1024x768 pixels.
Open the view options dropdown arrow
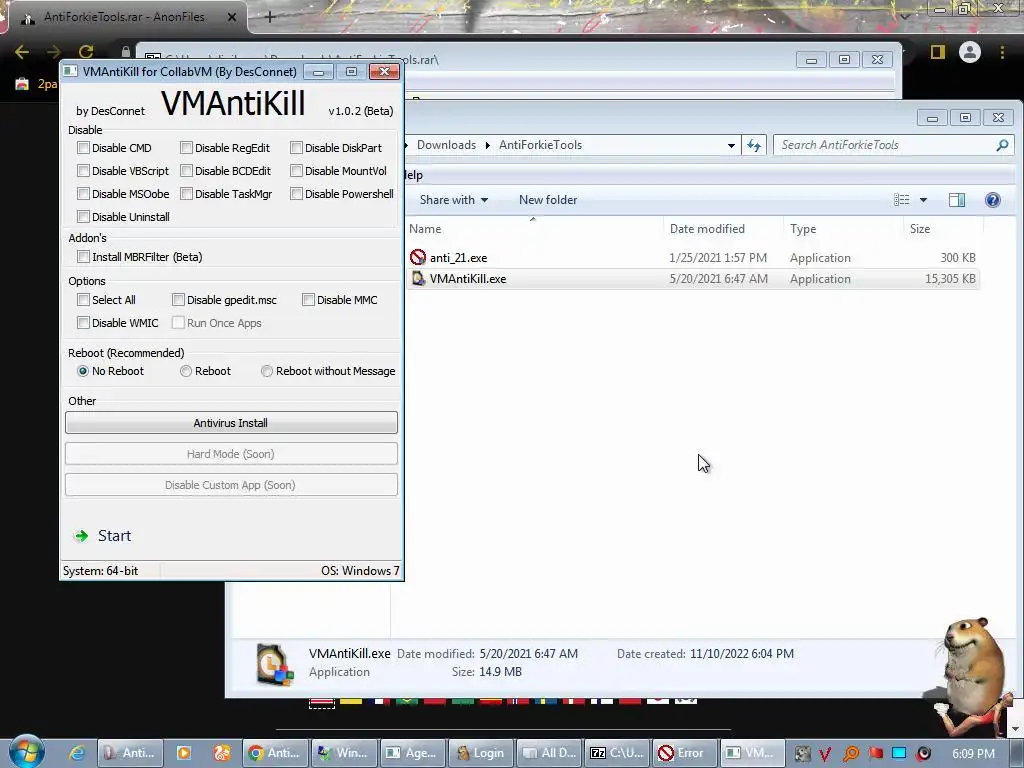[x=923, y=200]
